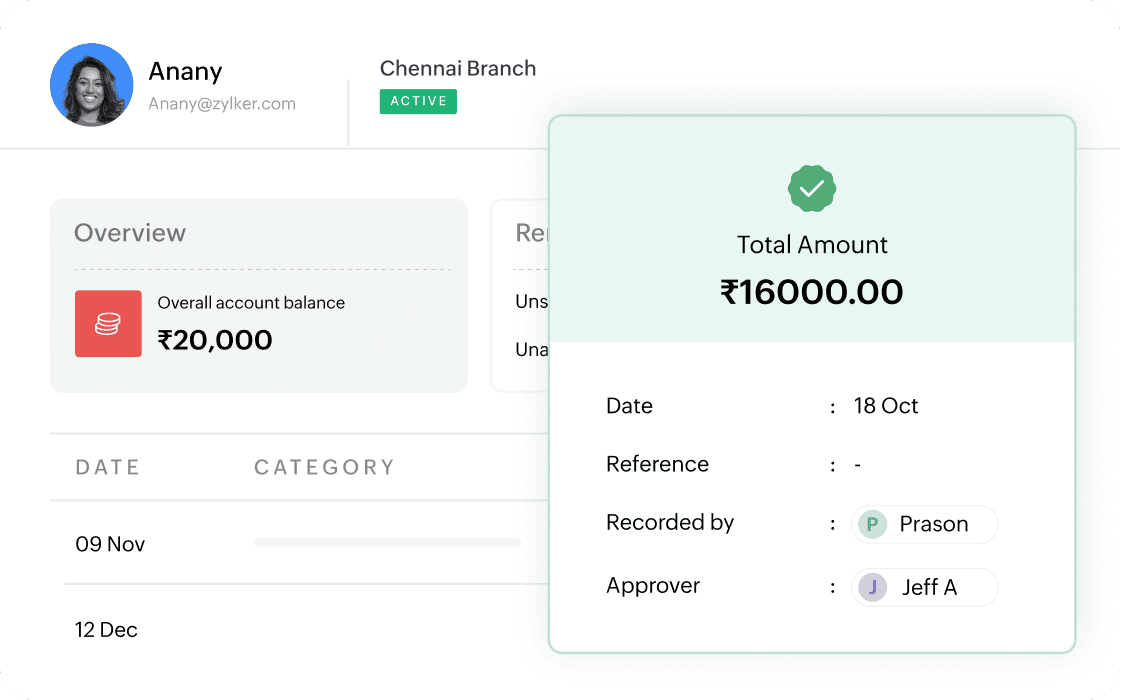Expand the CATEGORY column header
This screenshot has width=1121, height=700.
[324, 466]
